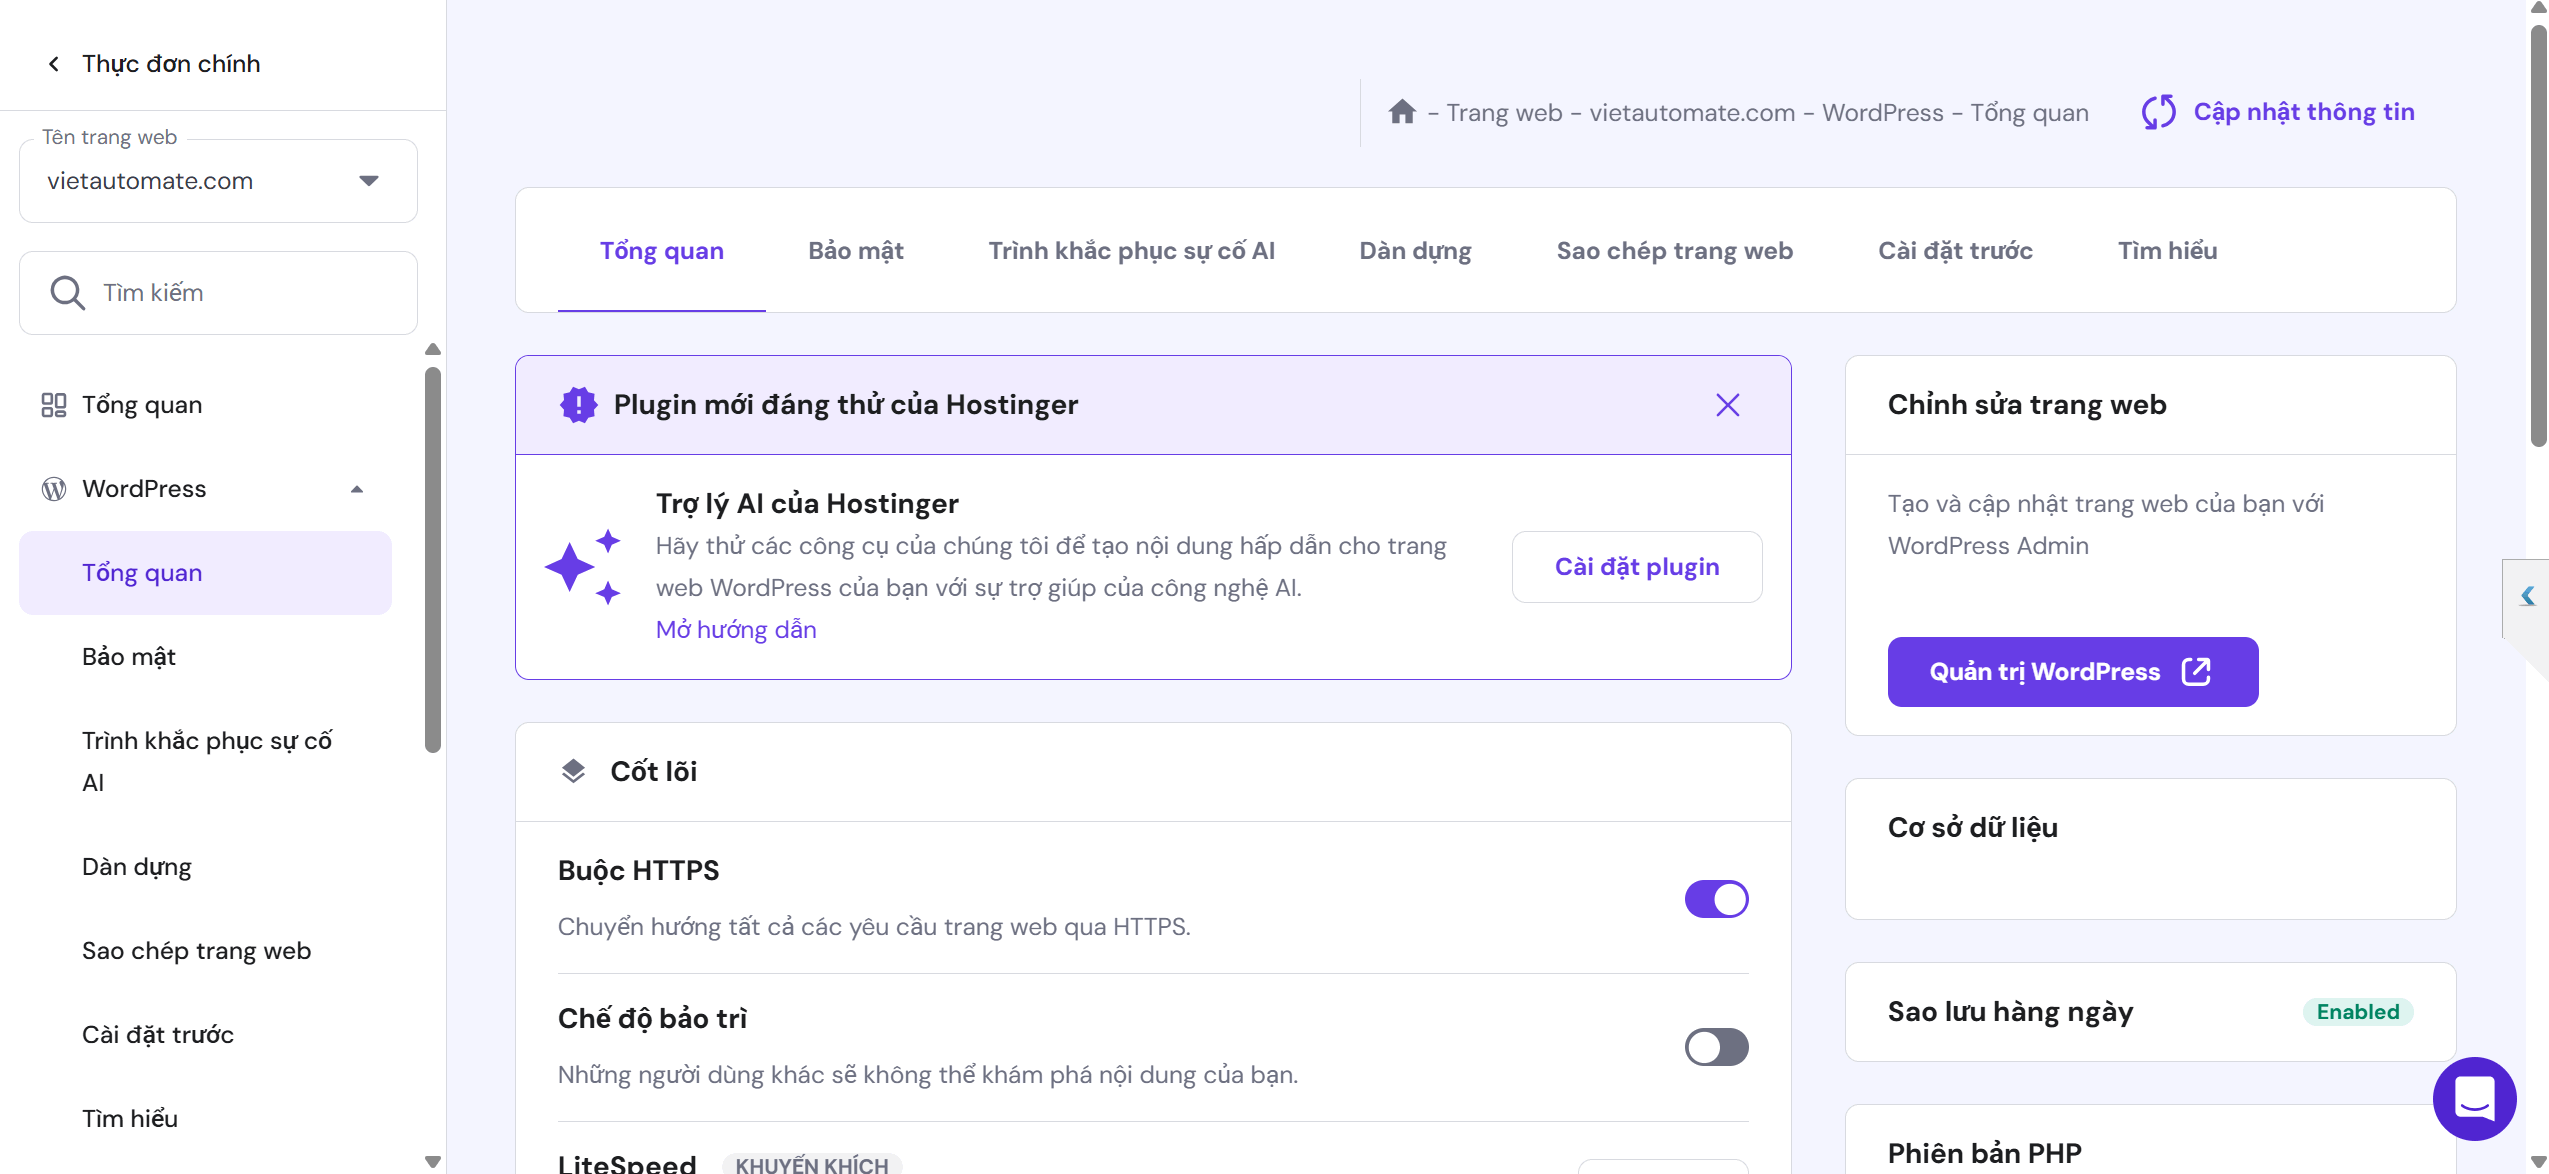Open Tìm hiểu in the sidebar

click(130, 1119)
